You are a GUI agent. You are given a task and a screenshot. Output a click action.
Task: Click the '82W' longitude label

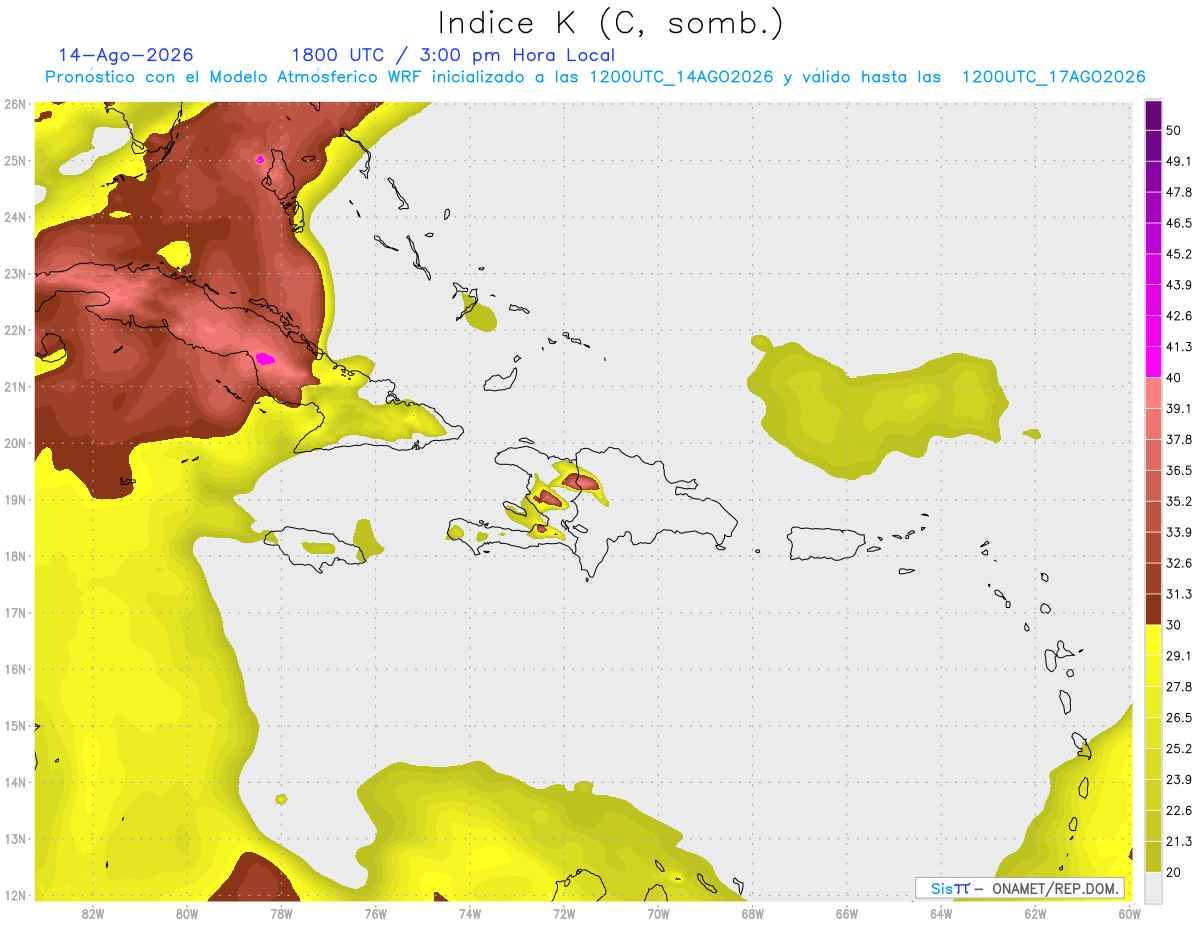click(92, 914)
